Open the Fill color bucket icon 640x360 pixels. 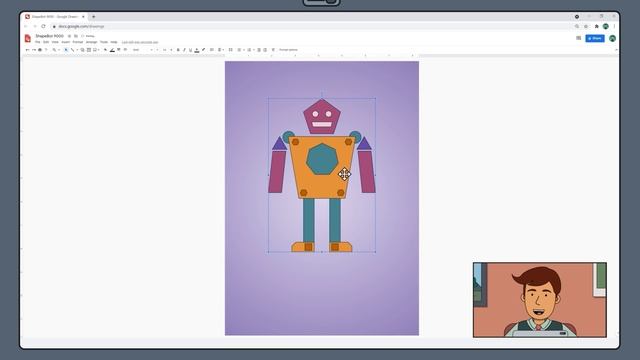[105, 50]
